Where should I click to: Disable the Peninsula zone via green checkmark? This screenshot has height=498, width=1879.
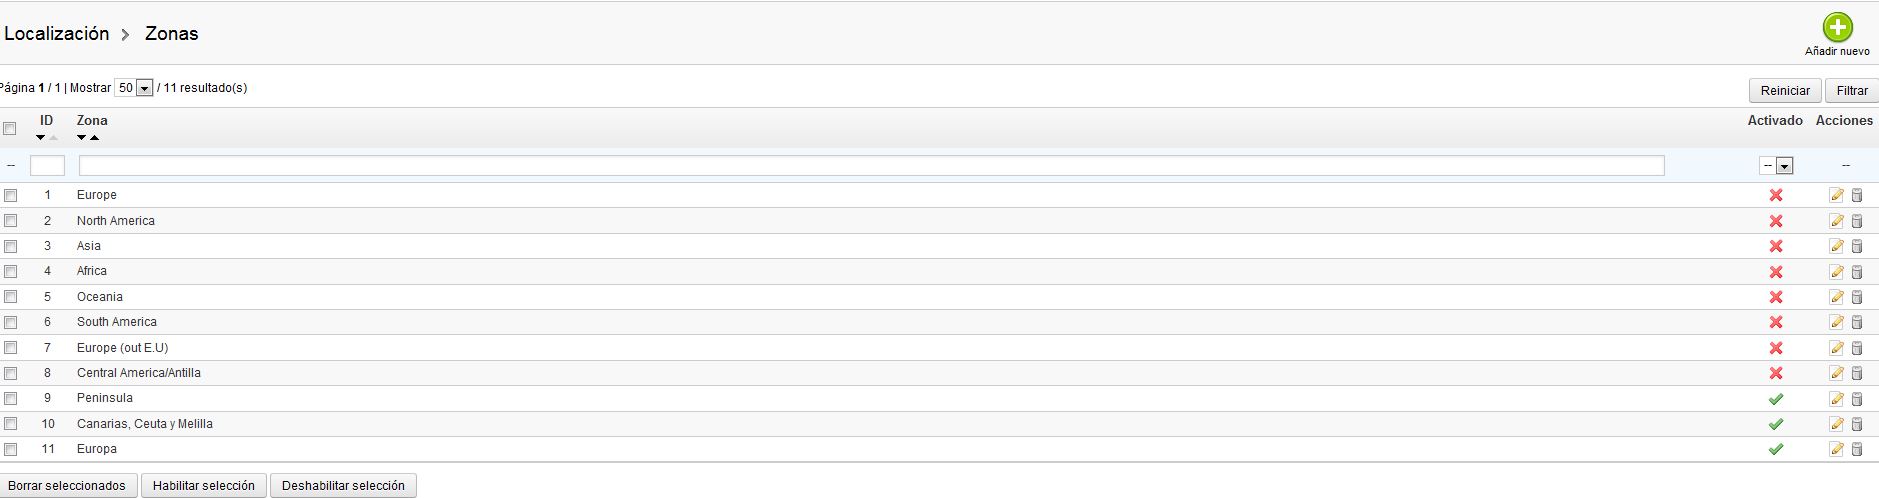point(1776,399)
